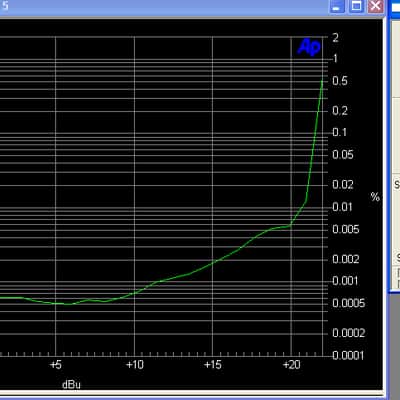Click the blue Ap logo
This screenshot has width=400, height=400.
(x=309, y=47)
